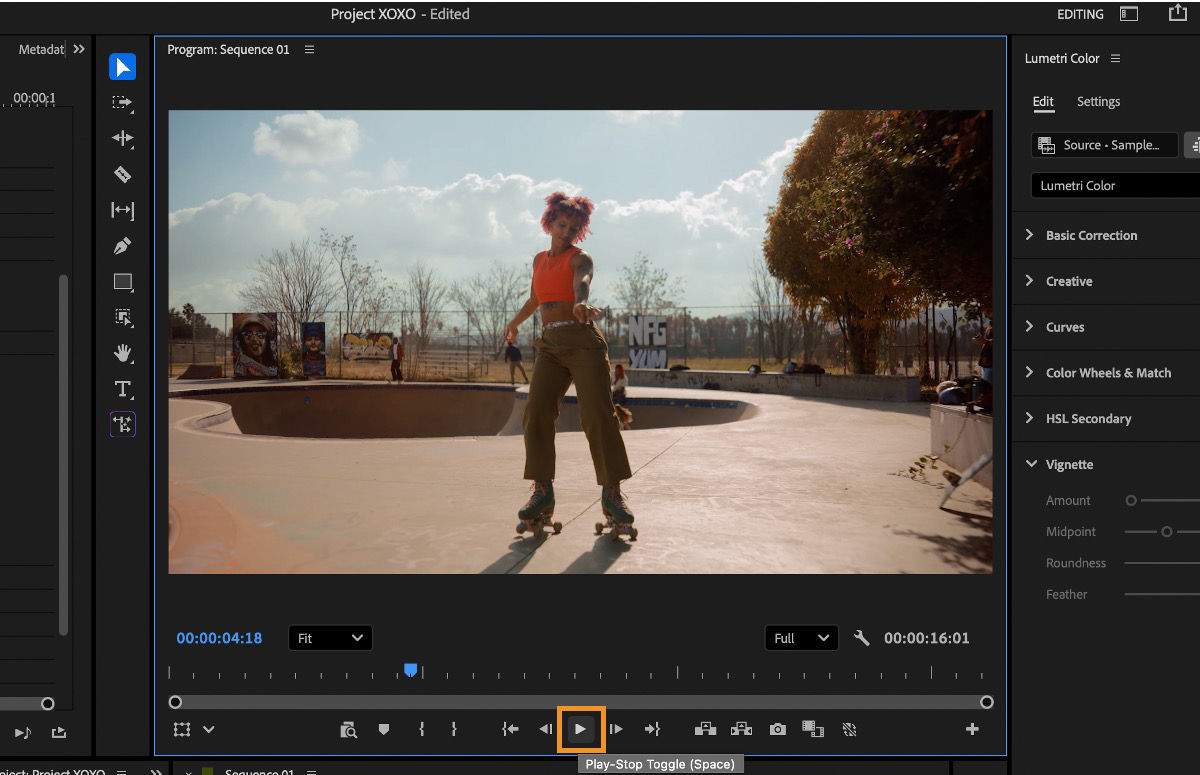Open the program monitor wrench settings
The image size is (1200, 775).
click(x=861, y=638)
